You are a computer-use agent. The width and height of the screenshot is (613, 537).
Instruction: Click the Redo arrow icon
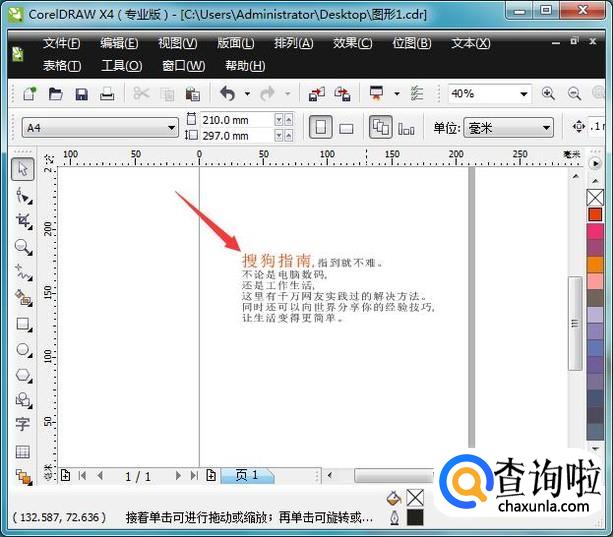pos(268,94)
